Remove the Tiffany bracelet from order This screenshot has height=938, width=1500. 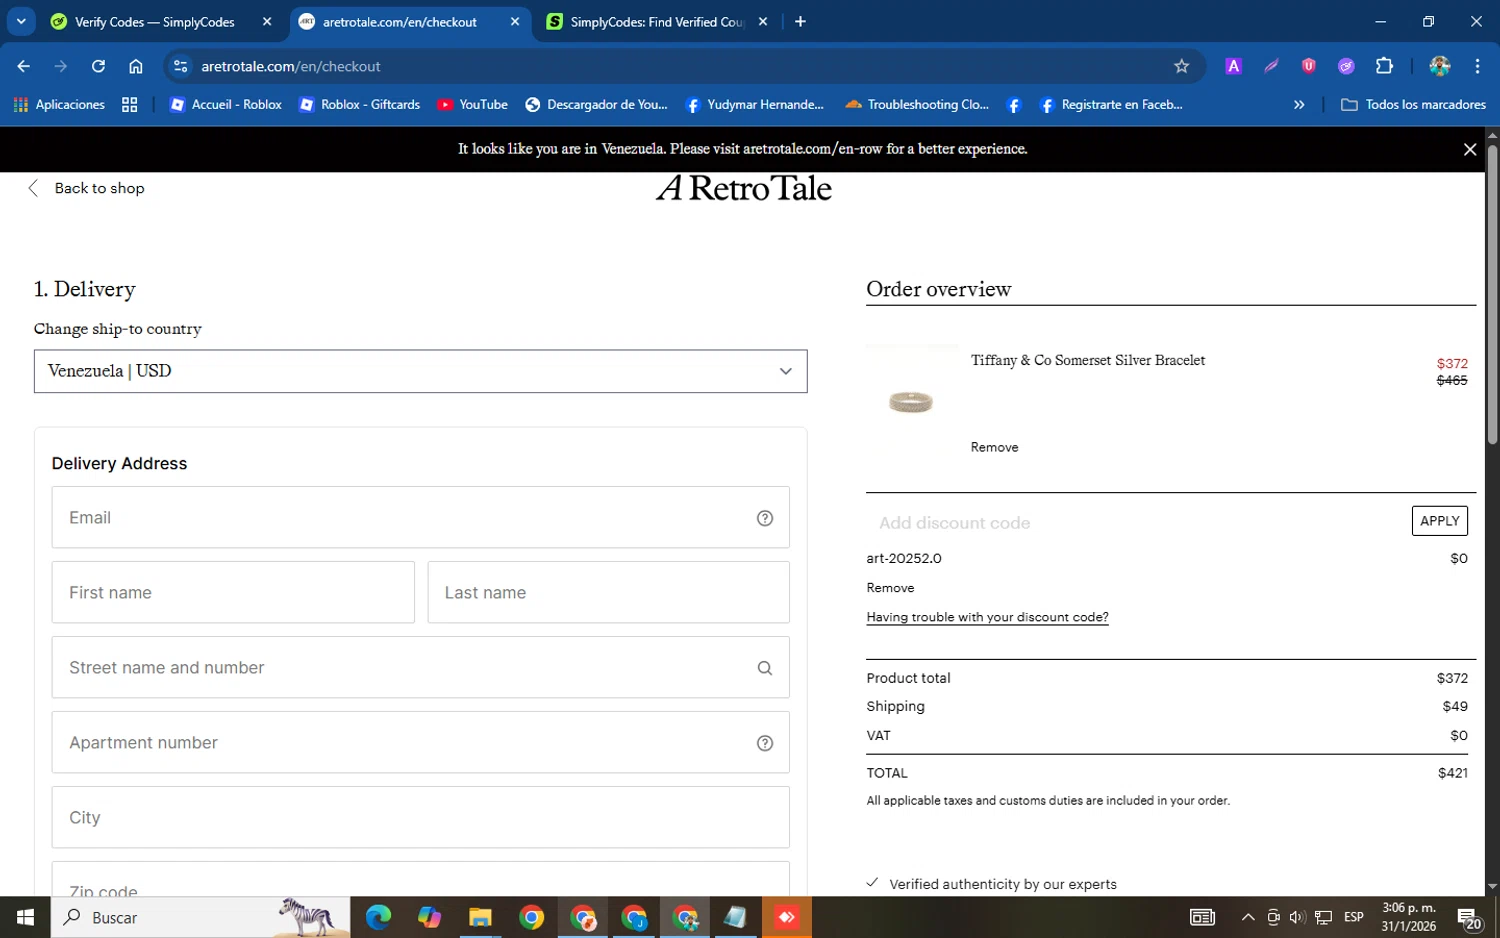point(994,447)
